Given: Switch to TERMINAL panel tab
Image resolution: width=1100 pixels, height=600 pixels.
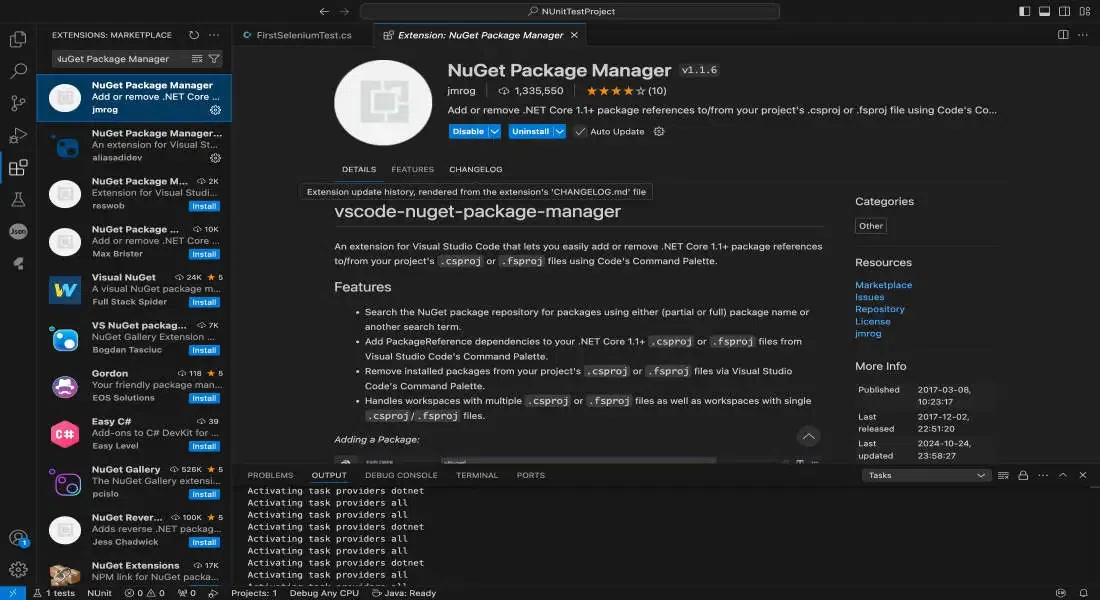Looking at the screenshot, I should click(x=477, y=475).
